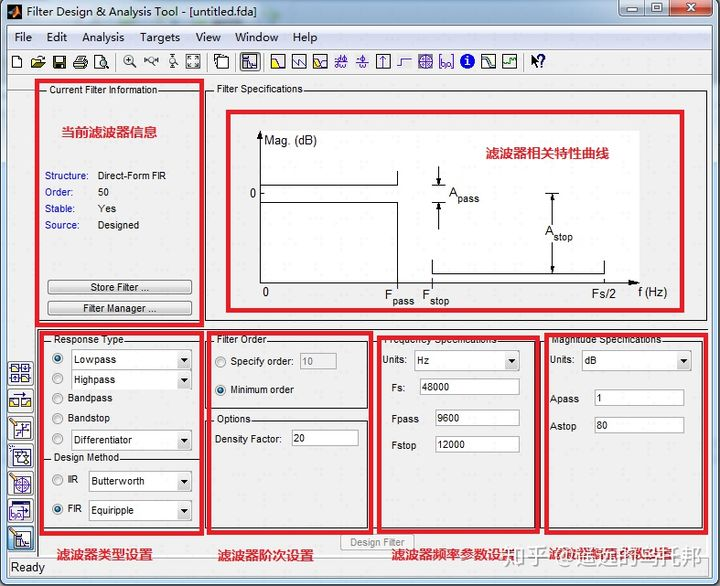Open the View menu
The width and height of the screenshot is (720, 586).
pos(208,37)
